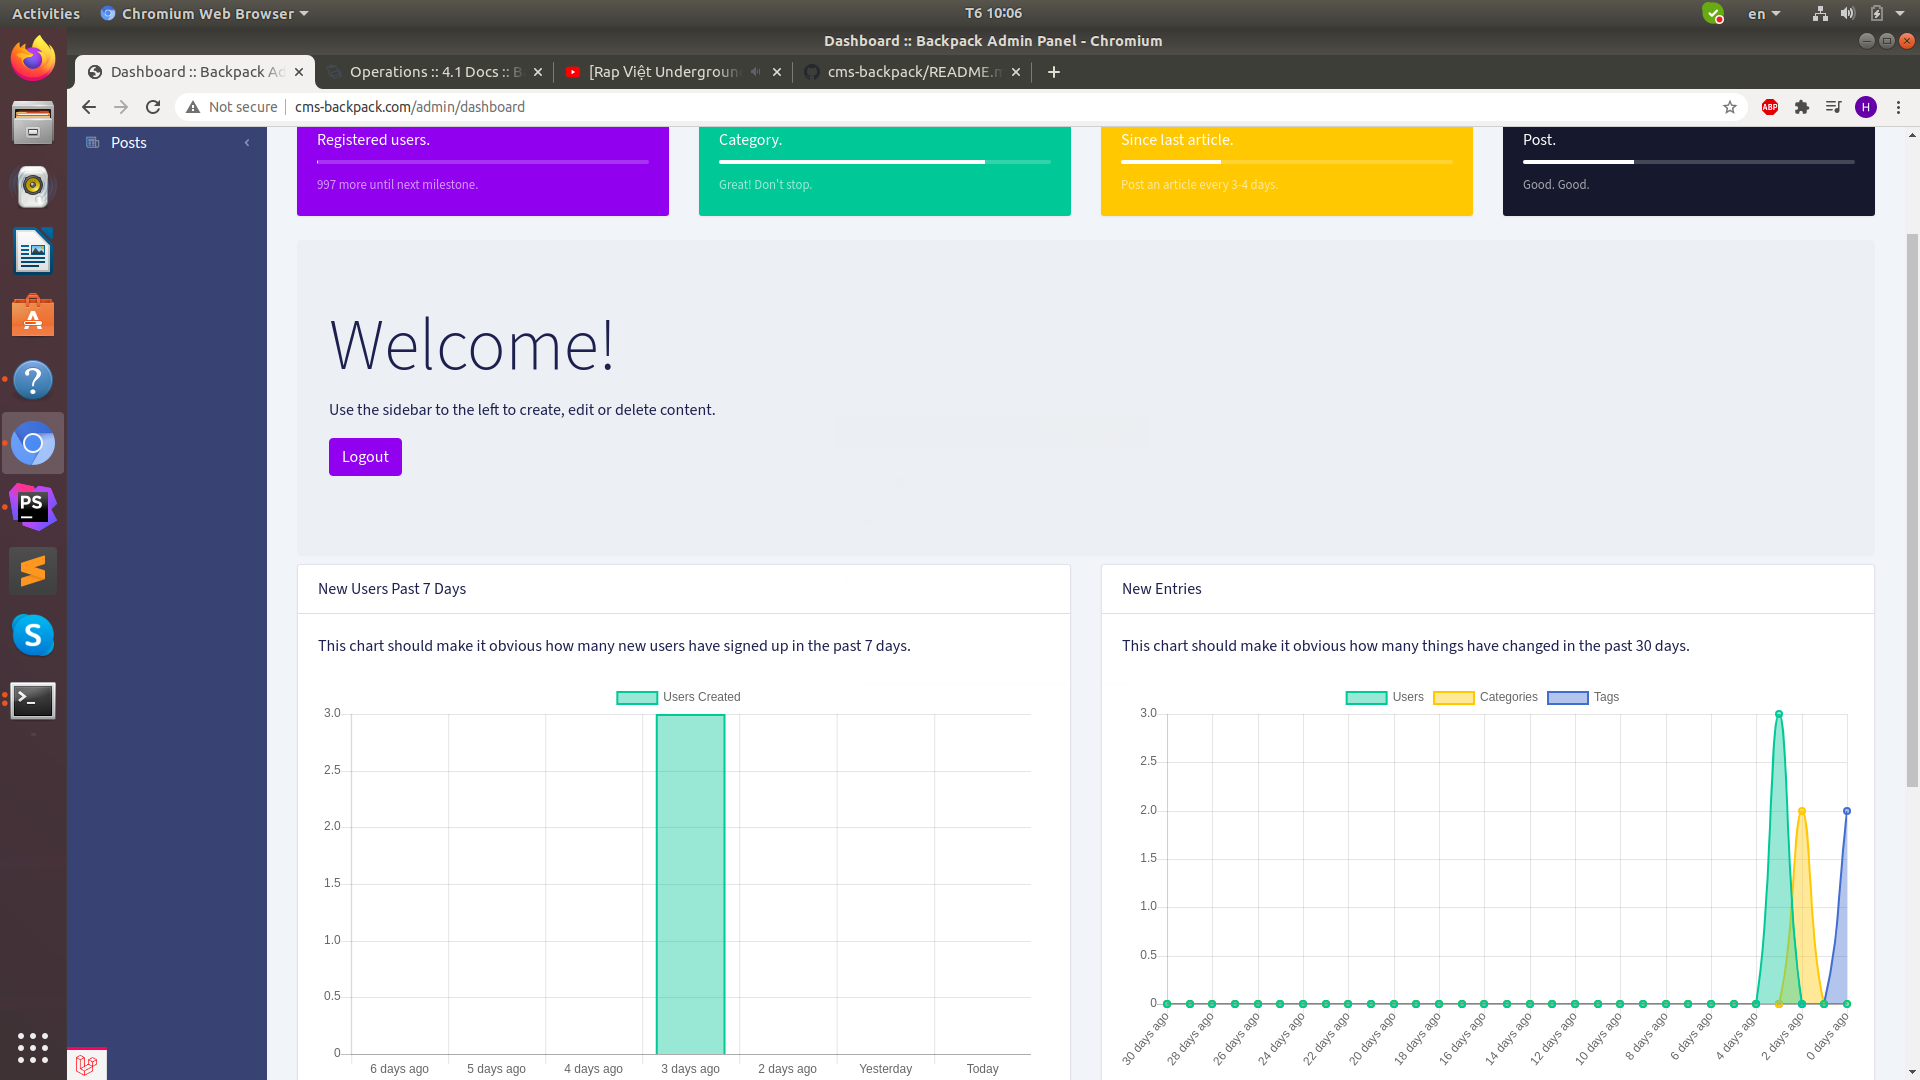Open the en input language dropdown
The height and width of the screenshot is (1080, 1920).
(x=1764, y=13)
